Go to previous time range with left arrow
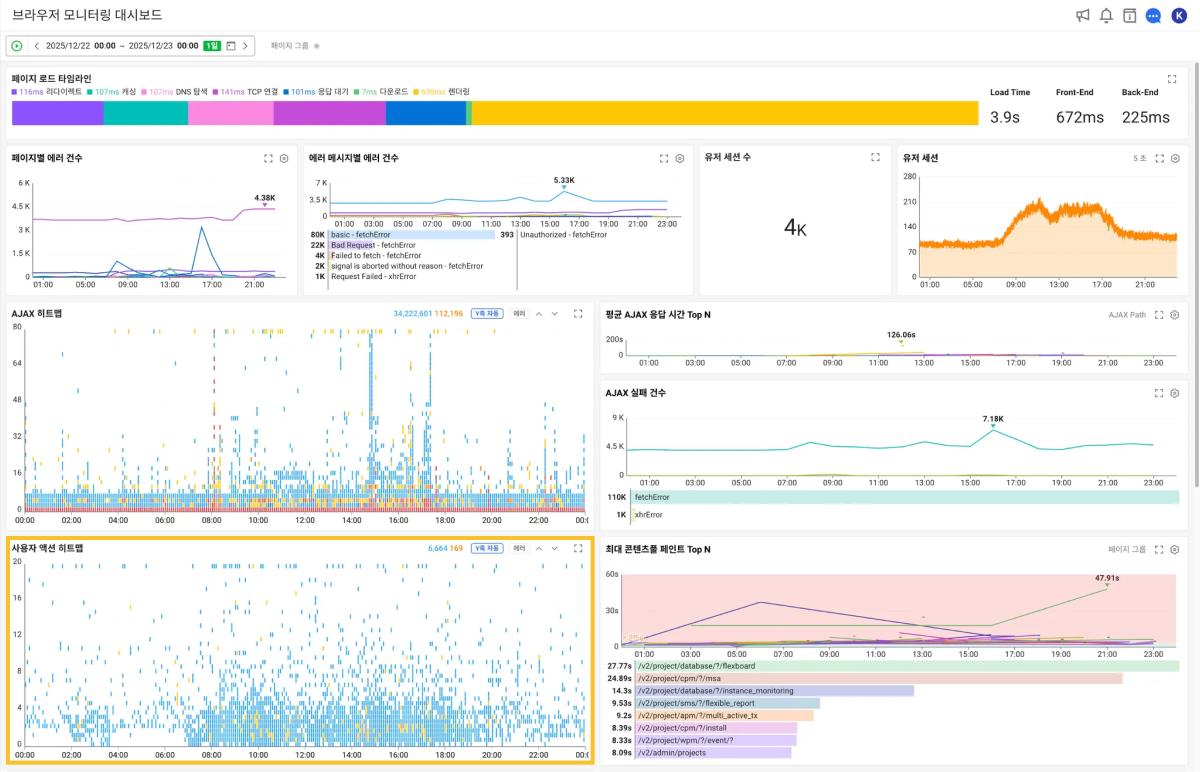 coord(37,46)
